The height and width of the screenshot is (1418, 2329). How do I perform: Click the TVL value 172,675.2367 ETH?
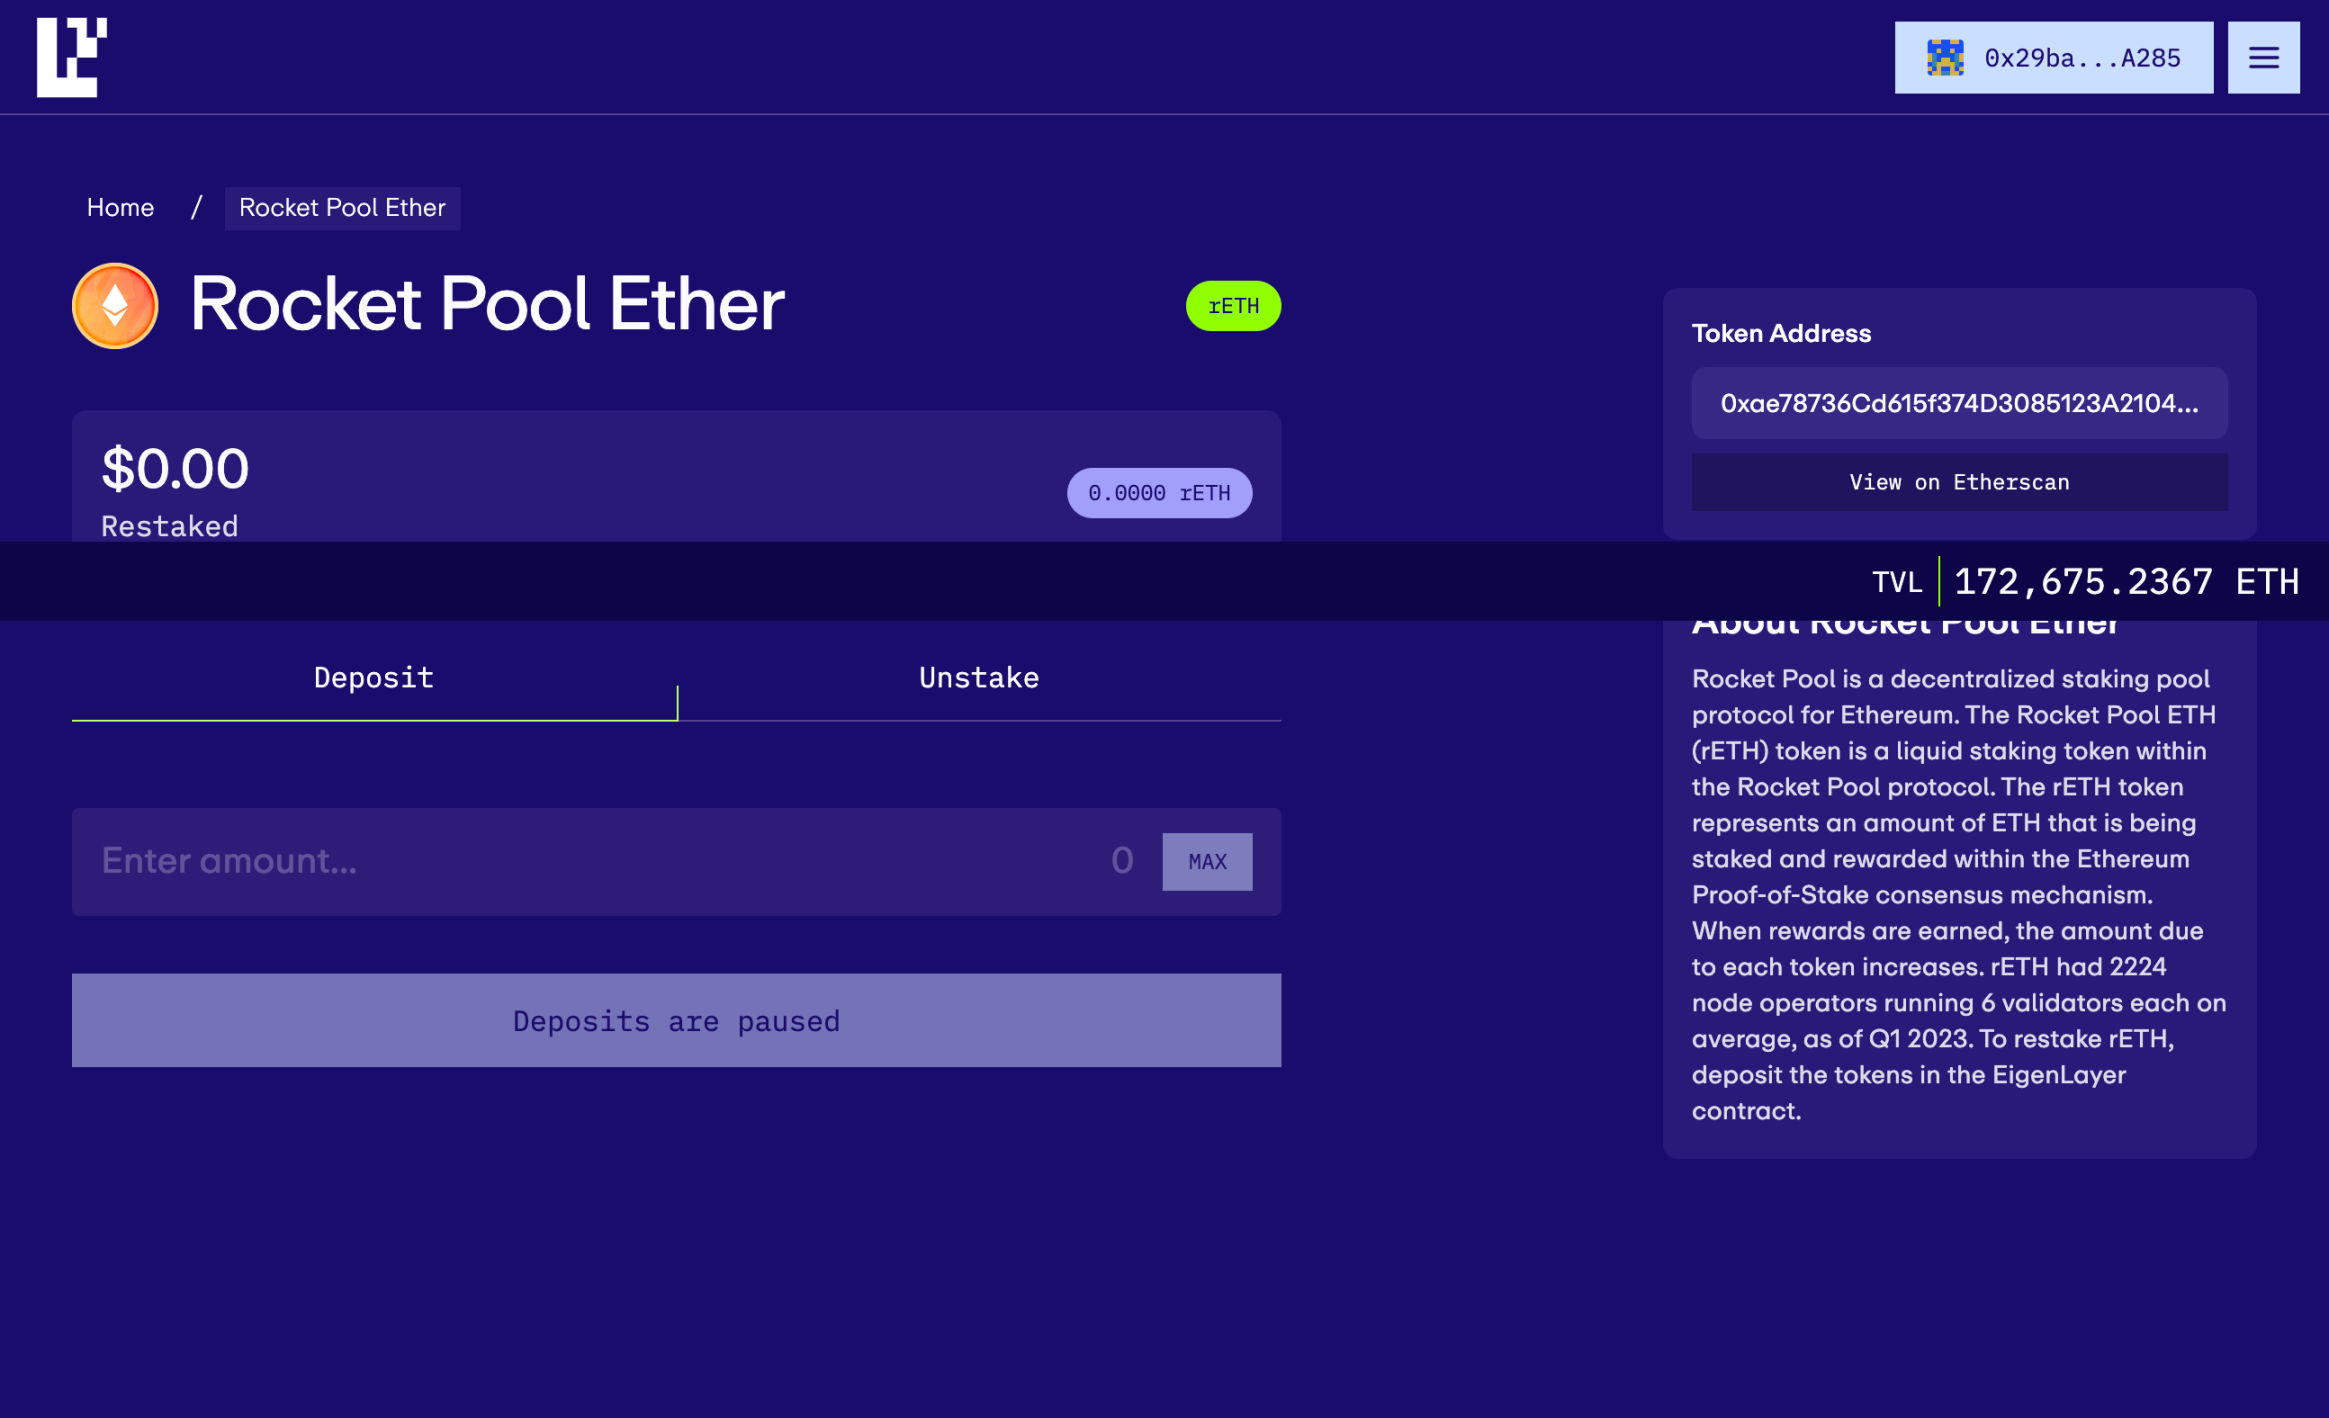point(2125,582)
